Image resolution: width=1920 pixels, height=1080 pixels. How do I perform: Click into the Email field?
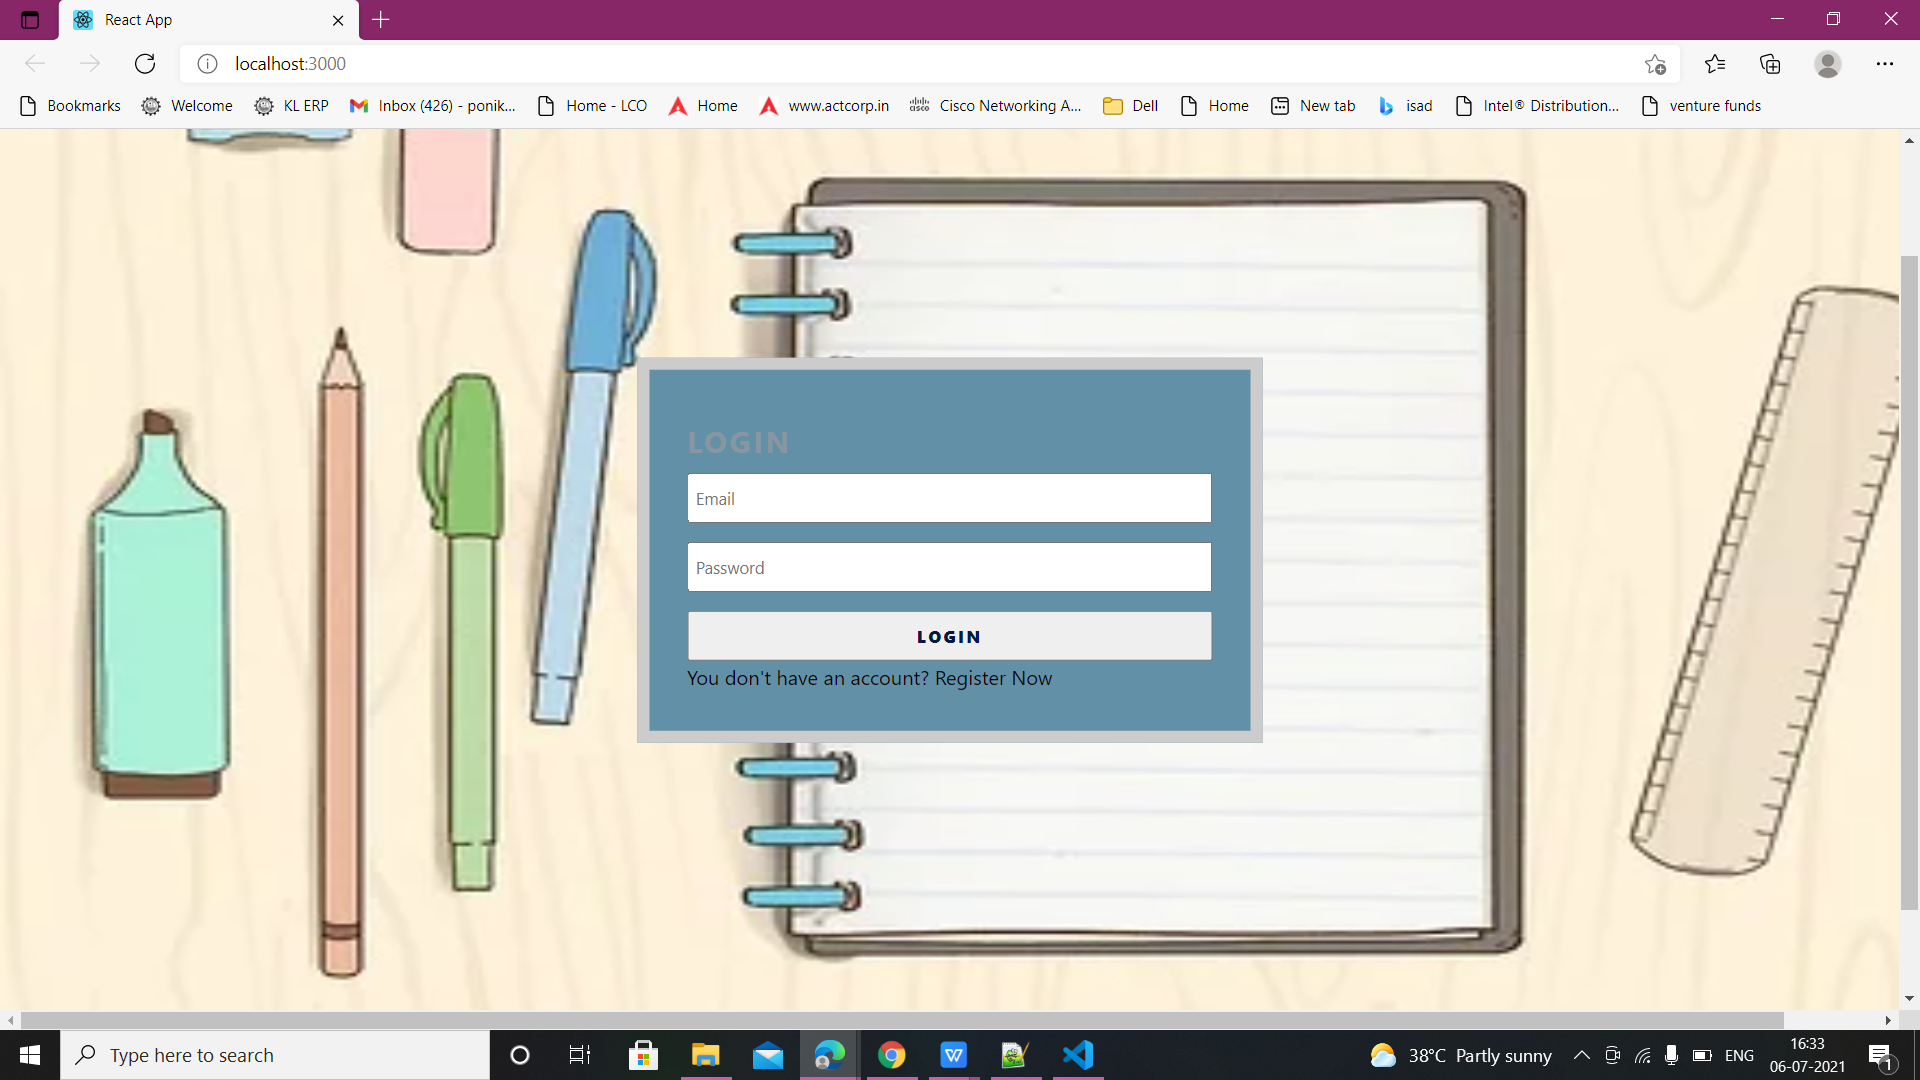948,498
